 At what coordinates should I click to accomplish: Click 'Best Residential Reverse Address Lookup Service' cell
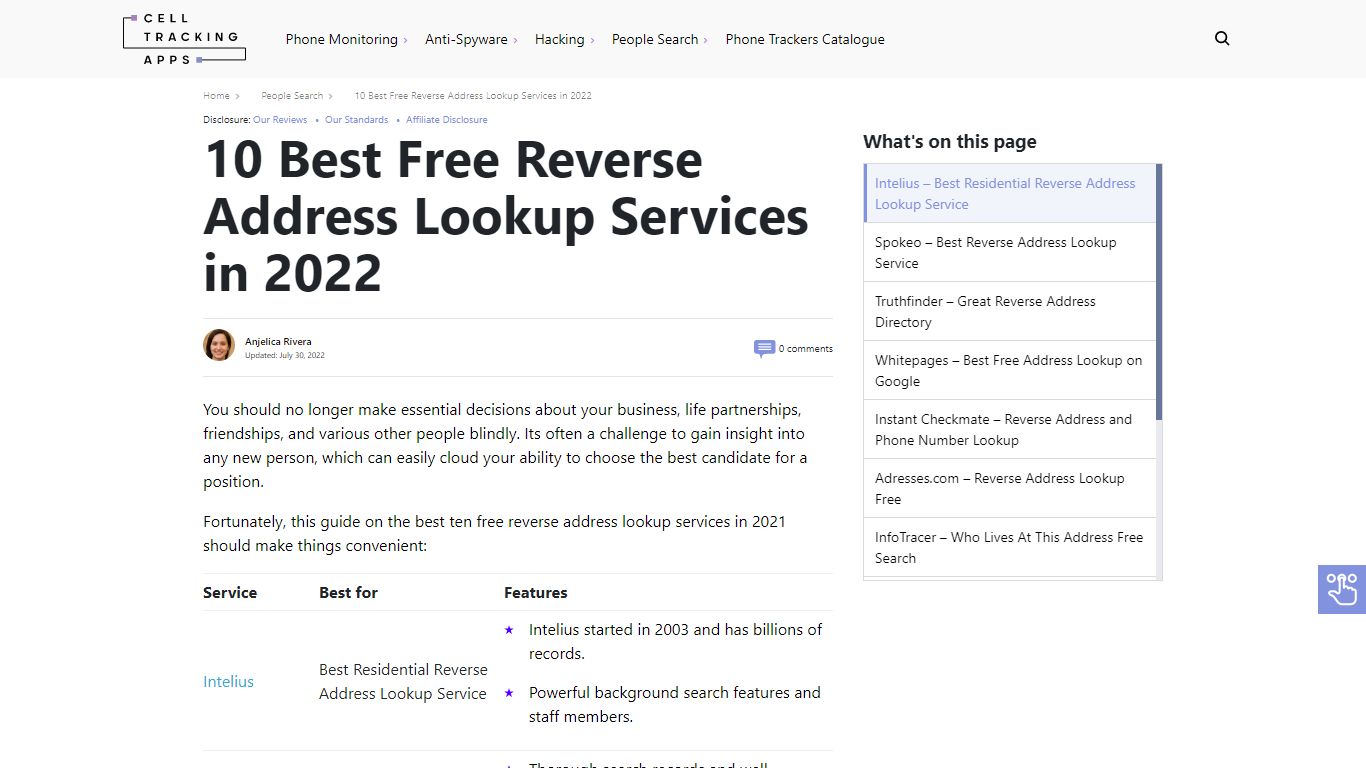coord(403,681)
